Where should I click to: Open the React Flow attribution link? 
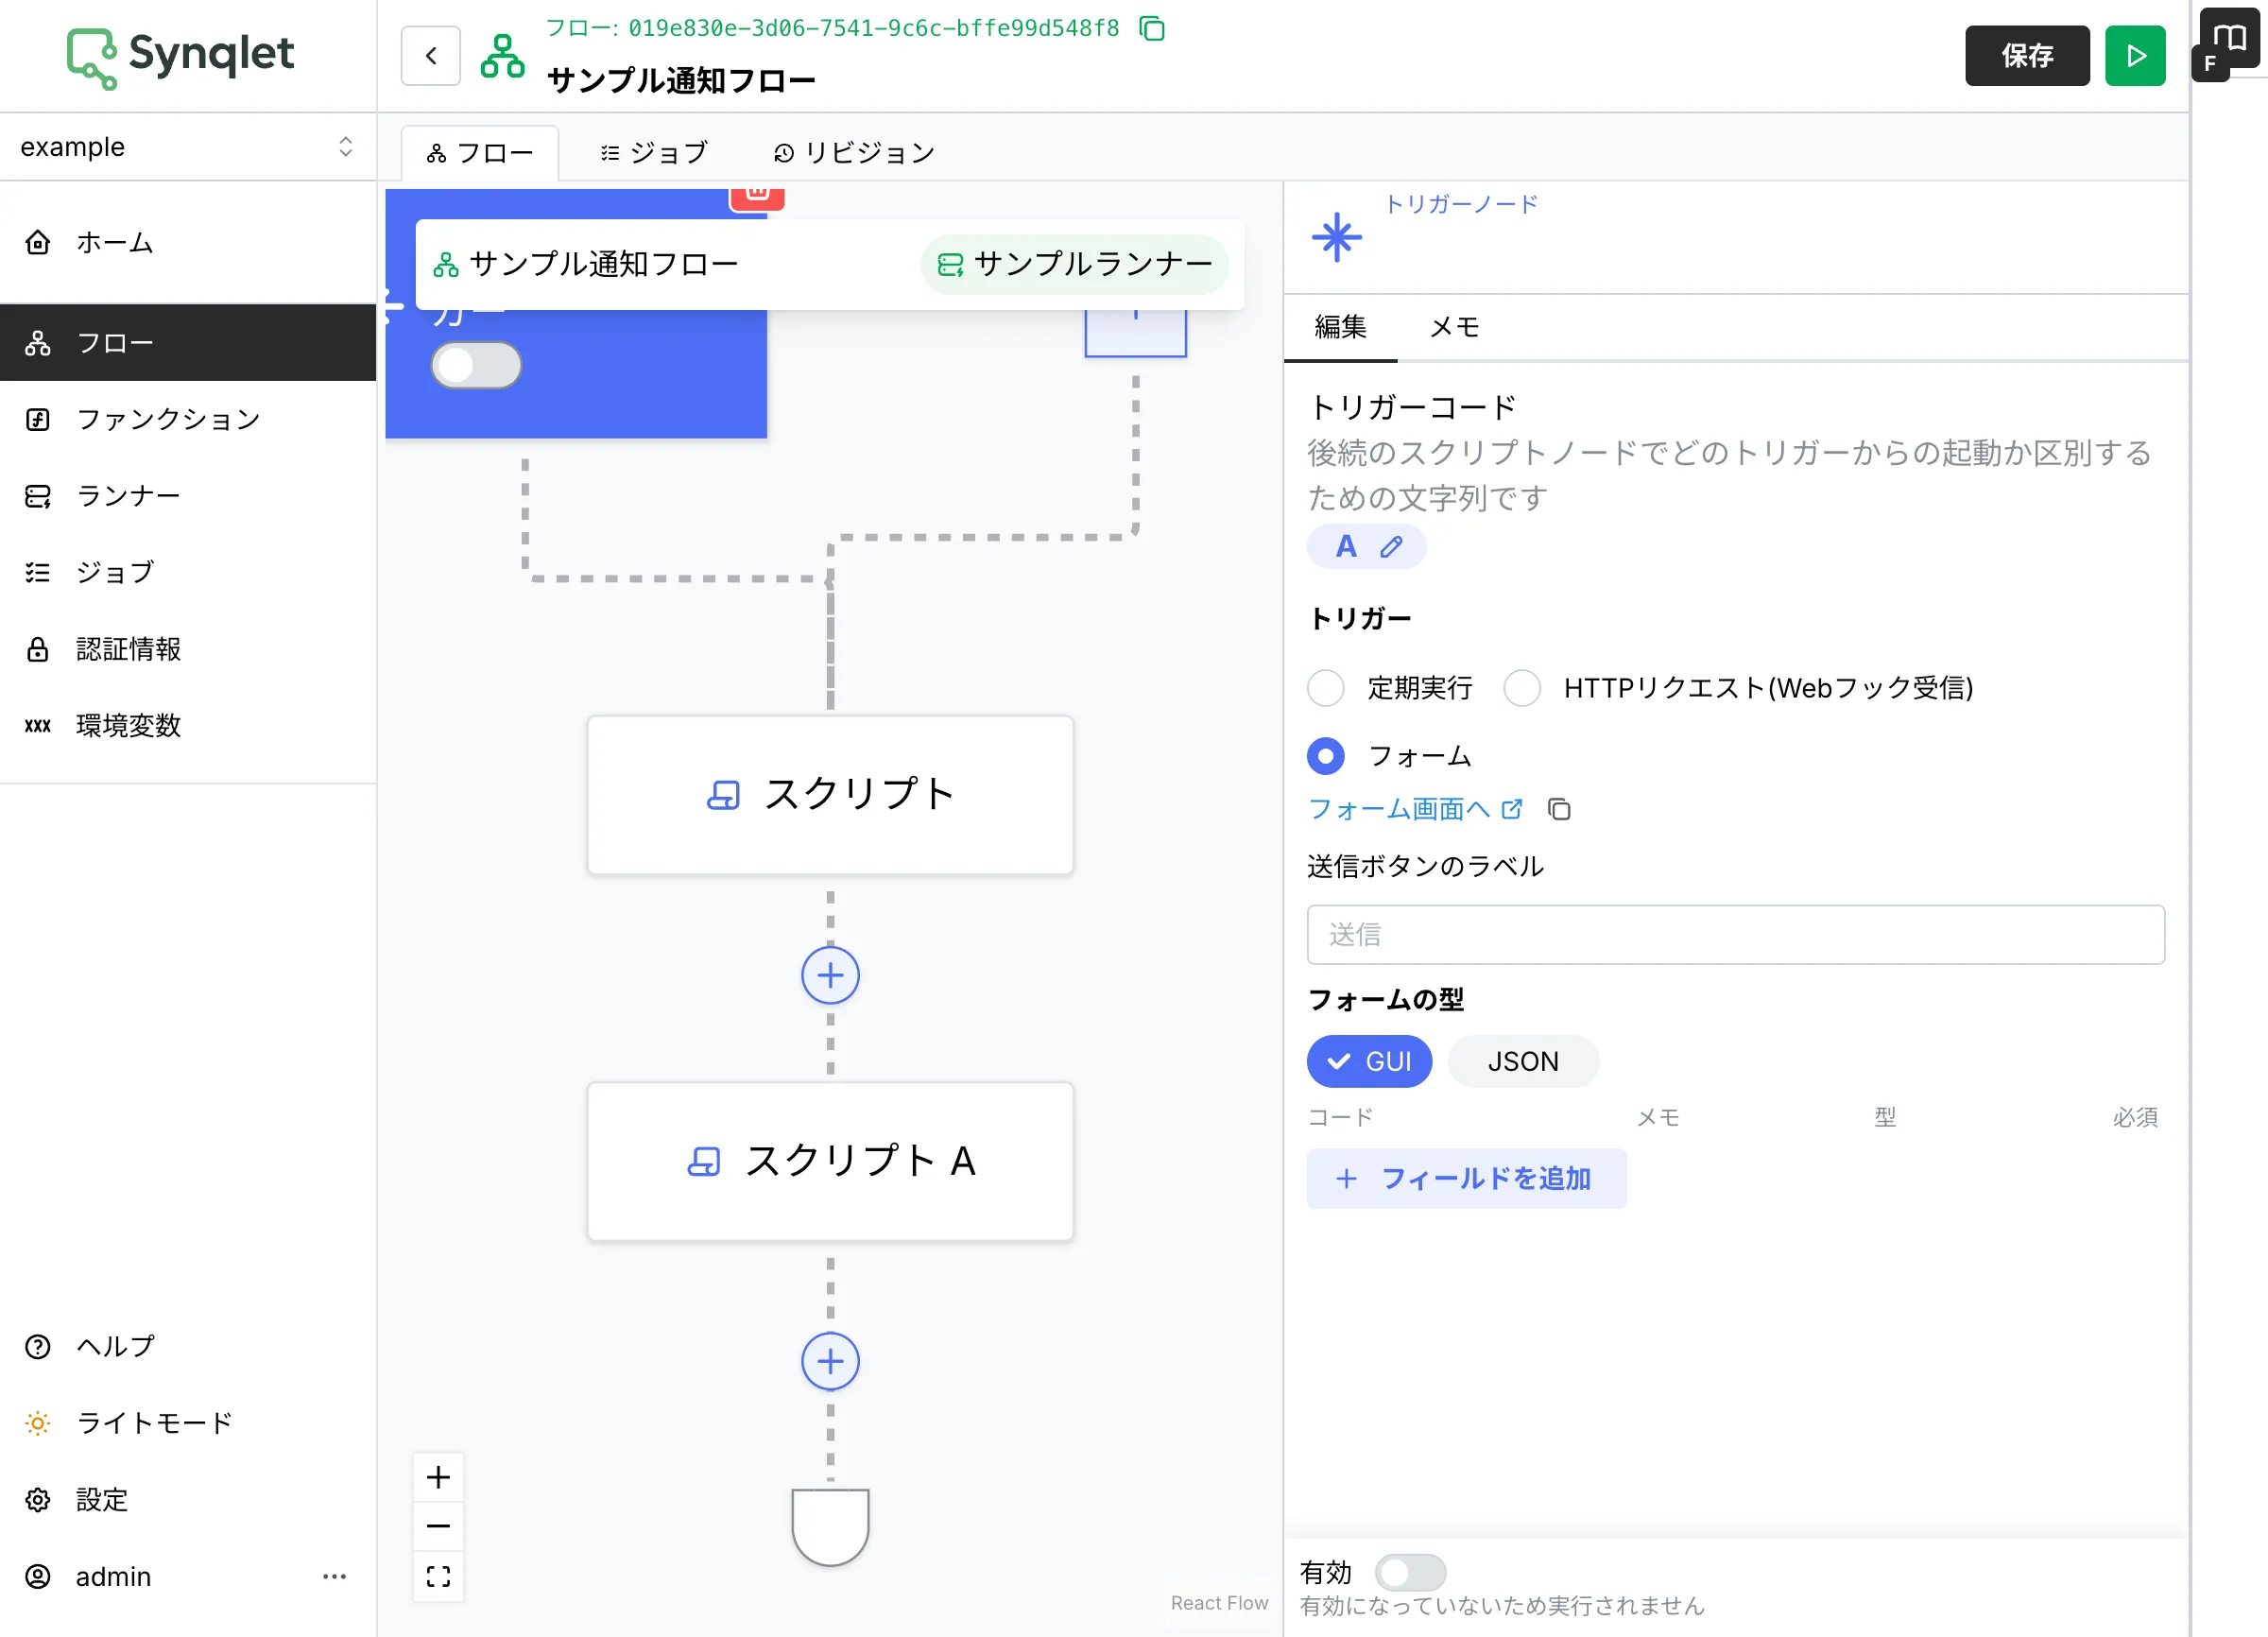pyautogui.click(x=1219, y=1603)
